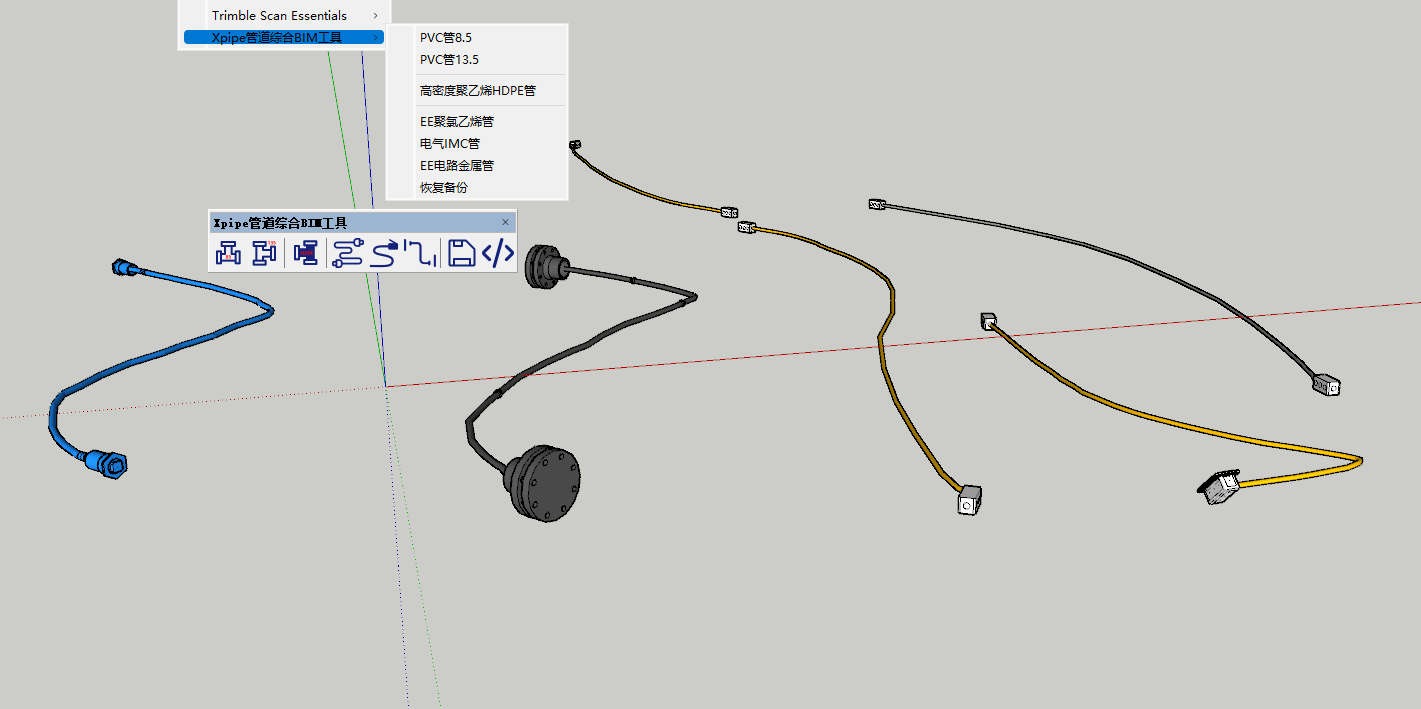Pick the 电气IMC管 menu option
This screenshot has height=709, width=1421.
449,144
